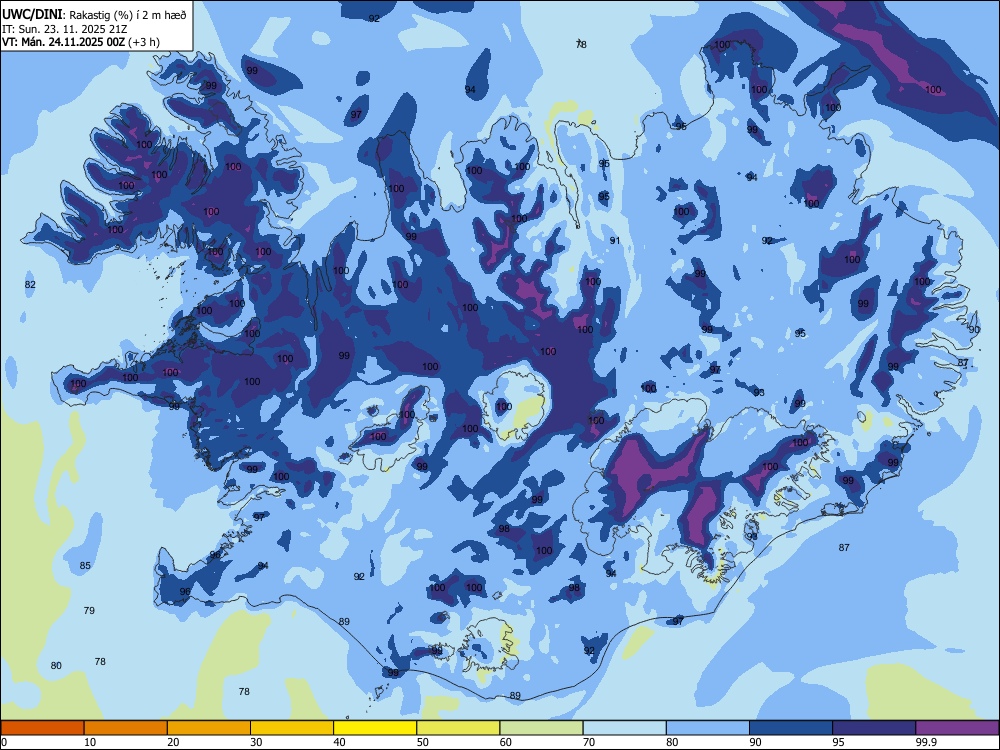Click the legend tick label "40"
The height and width of the screenshot is (750, 1000).
[x=339, y=742]
